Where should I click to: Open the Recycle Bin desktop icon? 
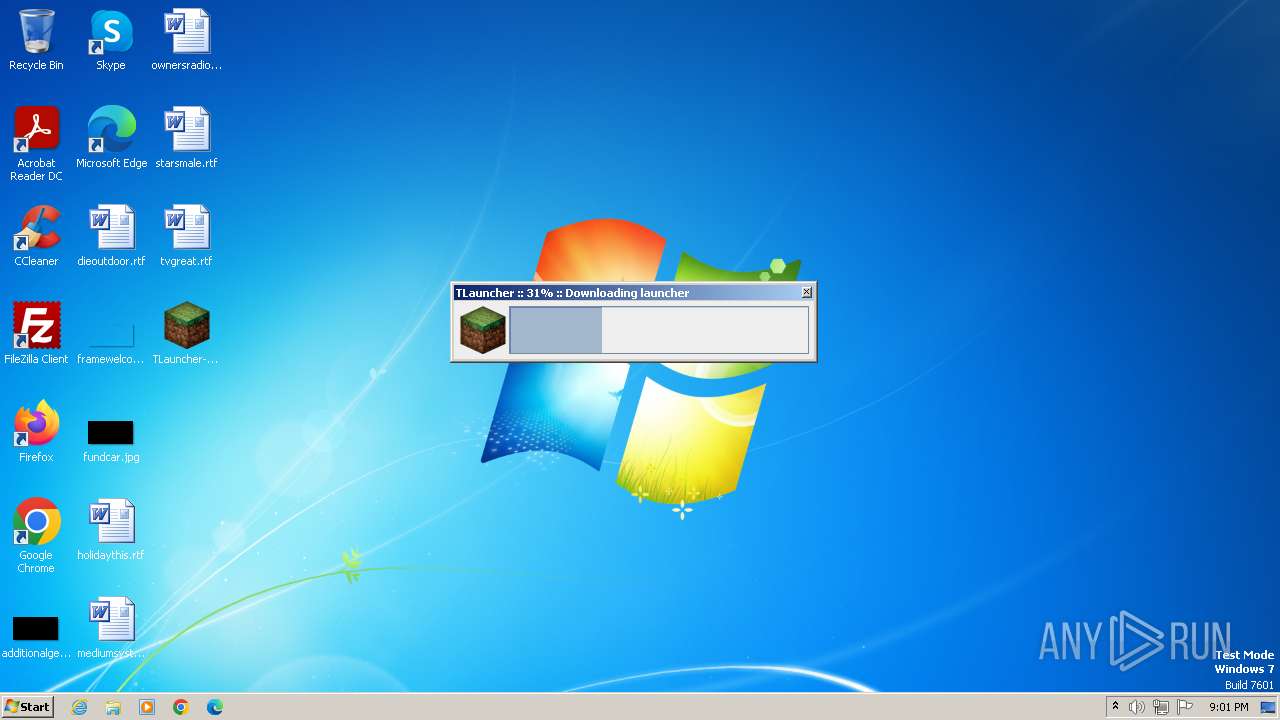point(36,40)
